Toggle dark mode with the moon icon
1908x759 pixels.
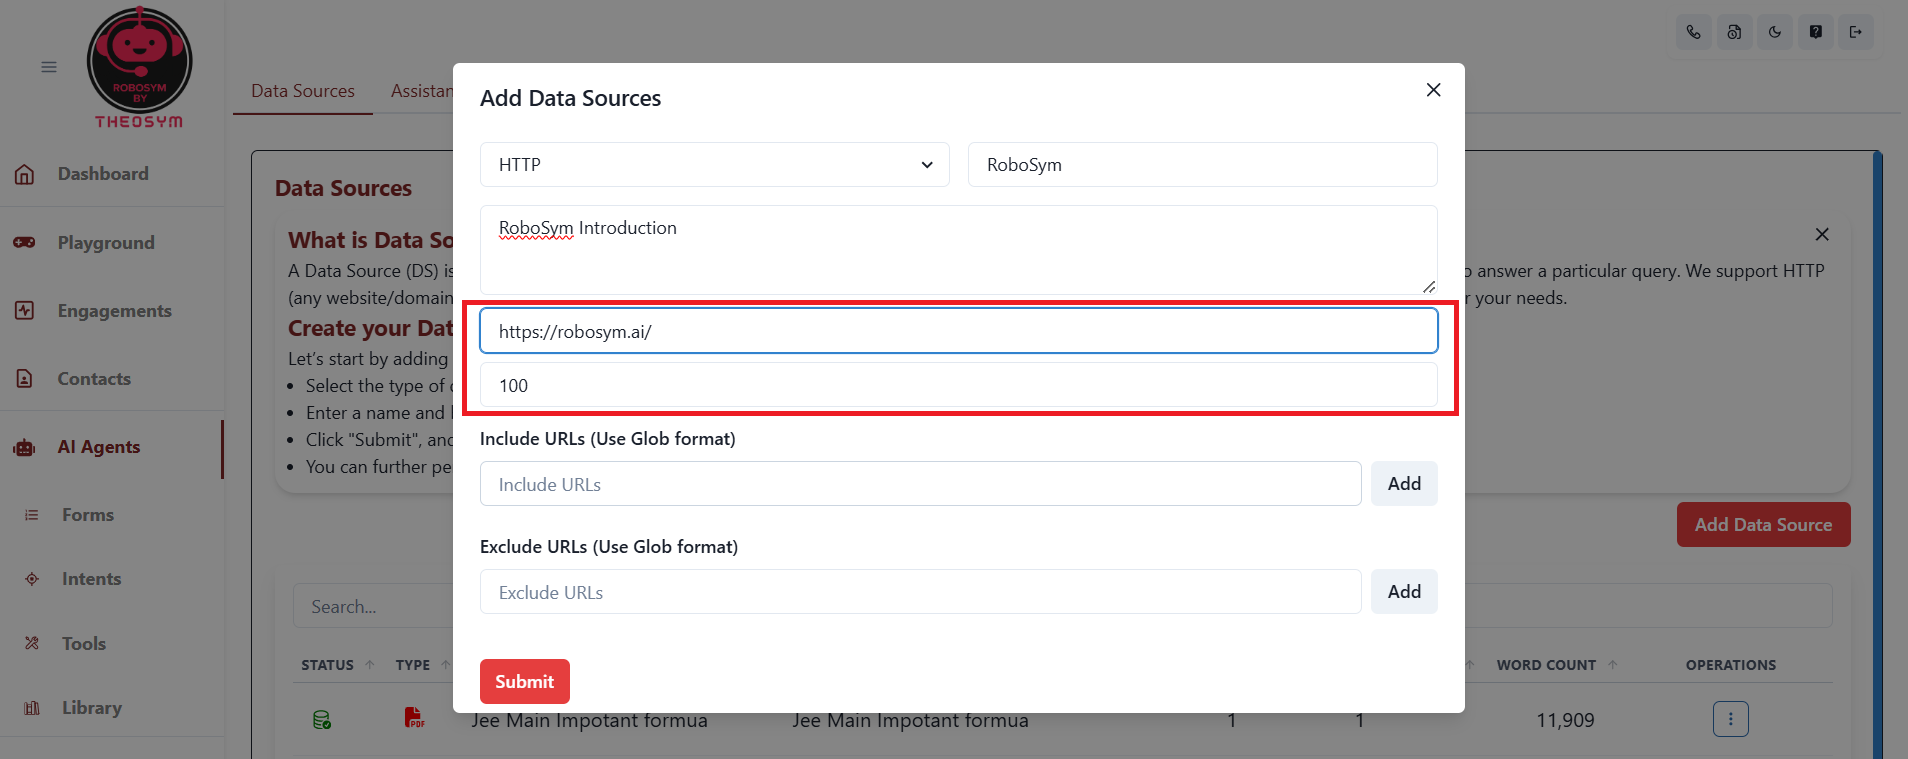point(1775,32)
